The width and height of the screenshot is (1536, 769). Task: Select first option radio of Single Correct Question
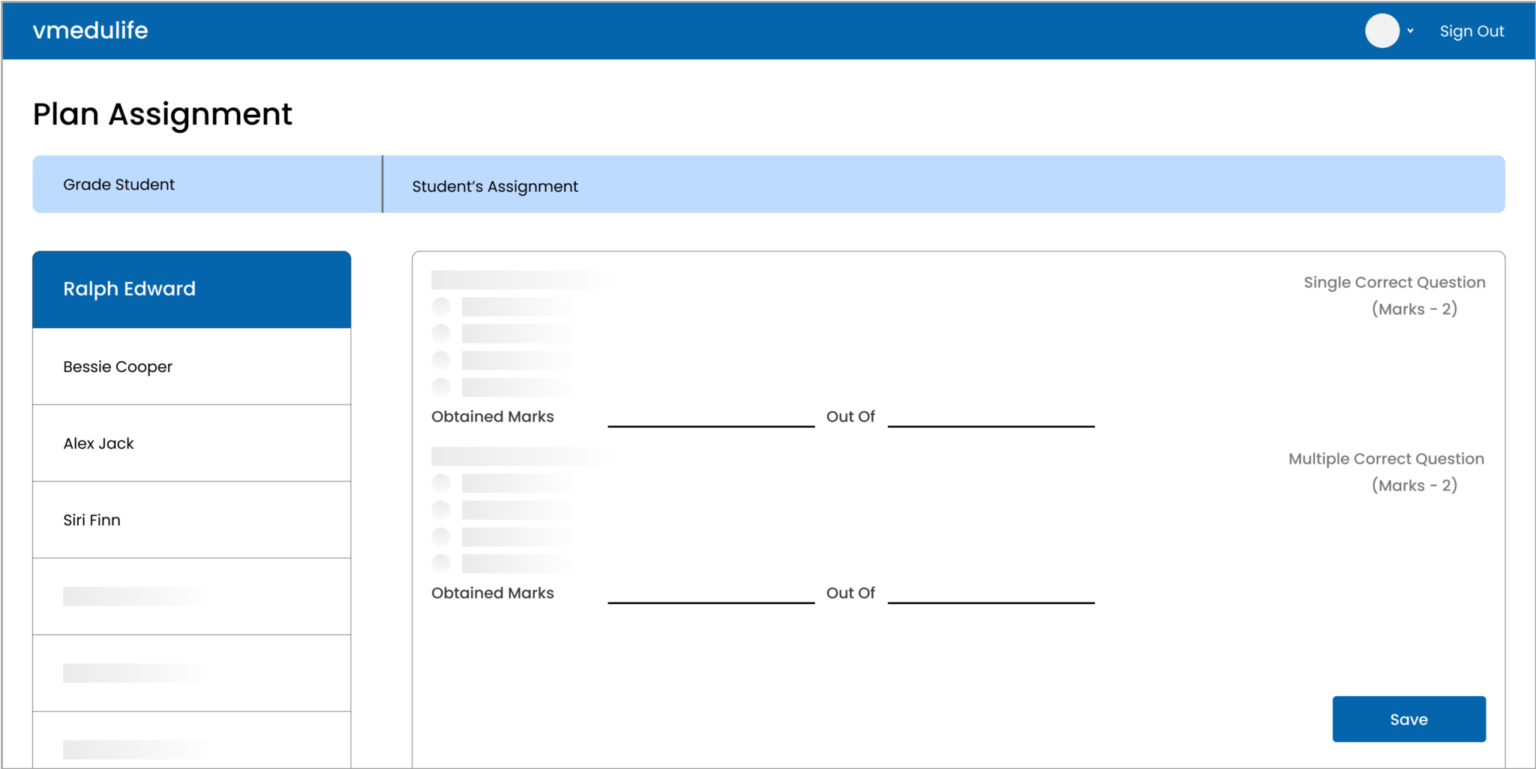tap(441, 306)
